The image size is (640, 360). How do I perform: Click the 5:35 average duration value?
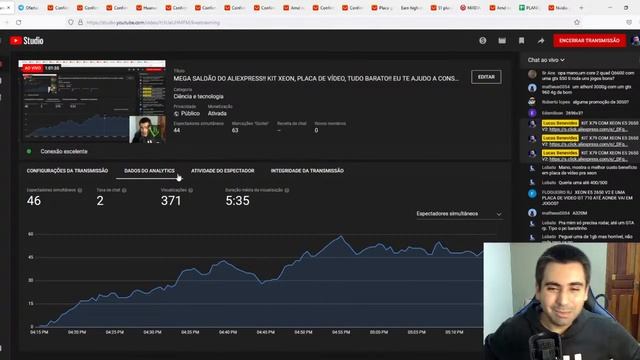coord(237,201)
